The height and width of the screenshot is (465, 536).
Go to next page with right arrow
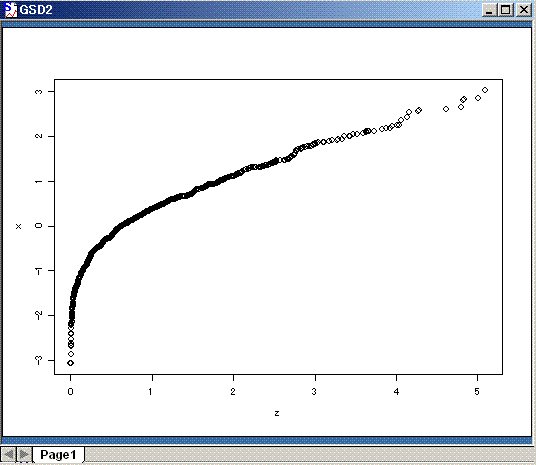[24, 454]
